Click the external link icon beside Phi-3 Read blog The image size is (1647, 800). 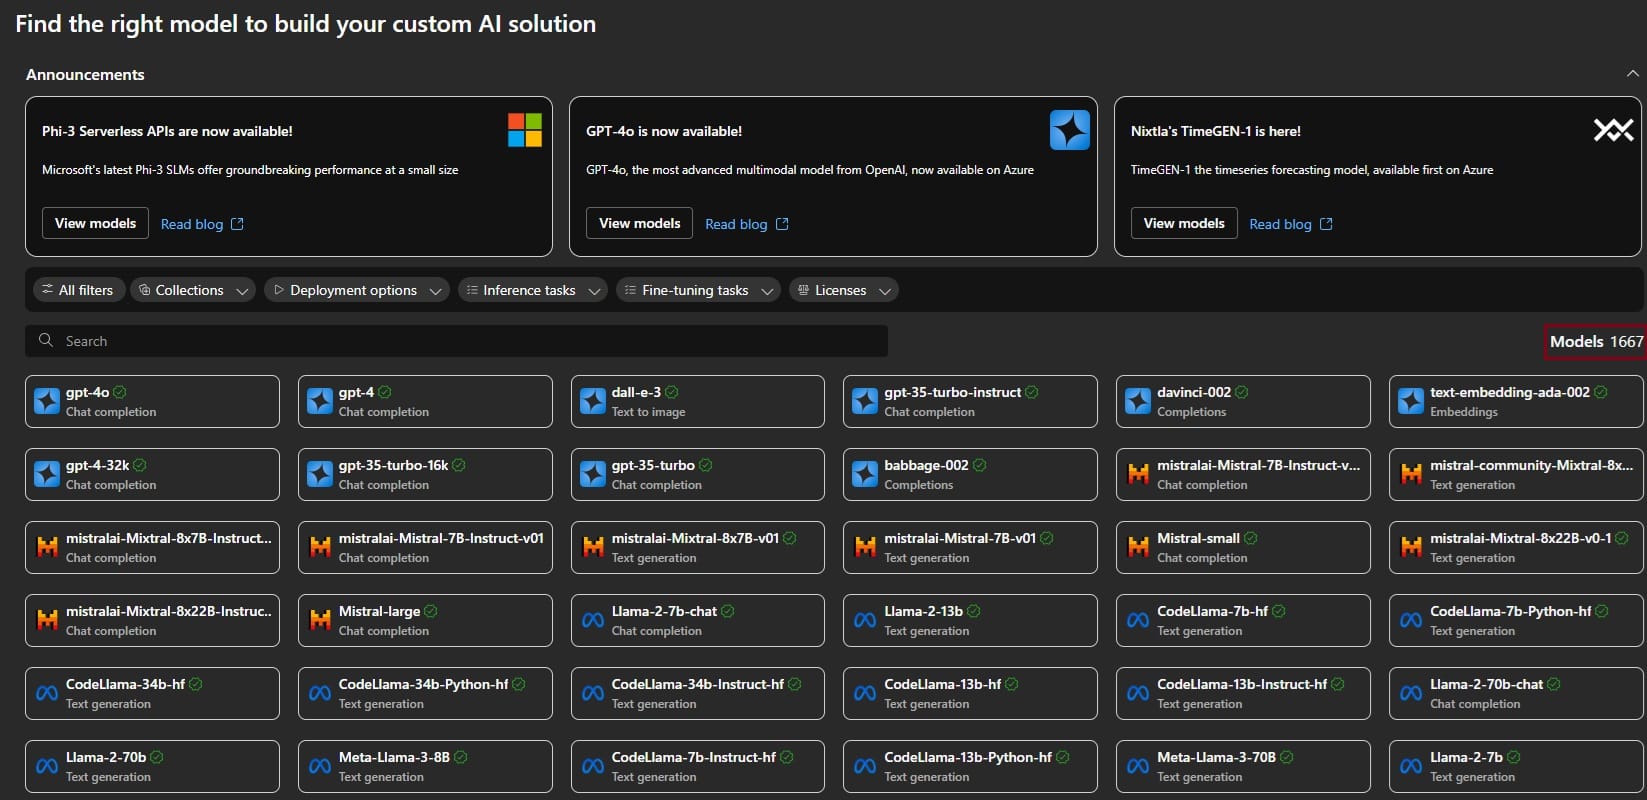pyautogui.click(x=237, y=224)
